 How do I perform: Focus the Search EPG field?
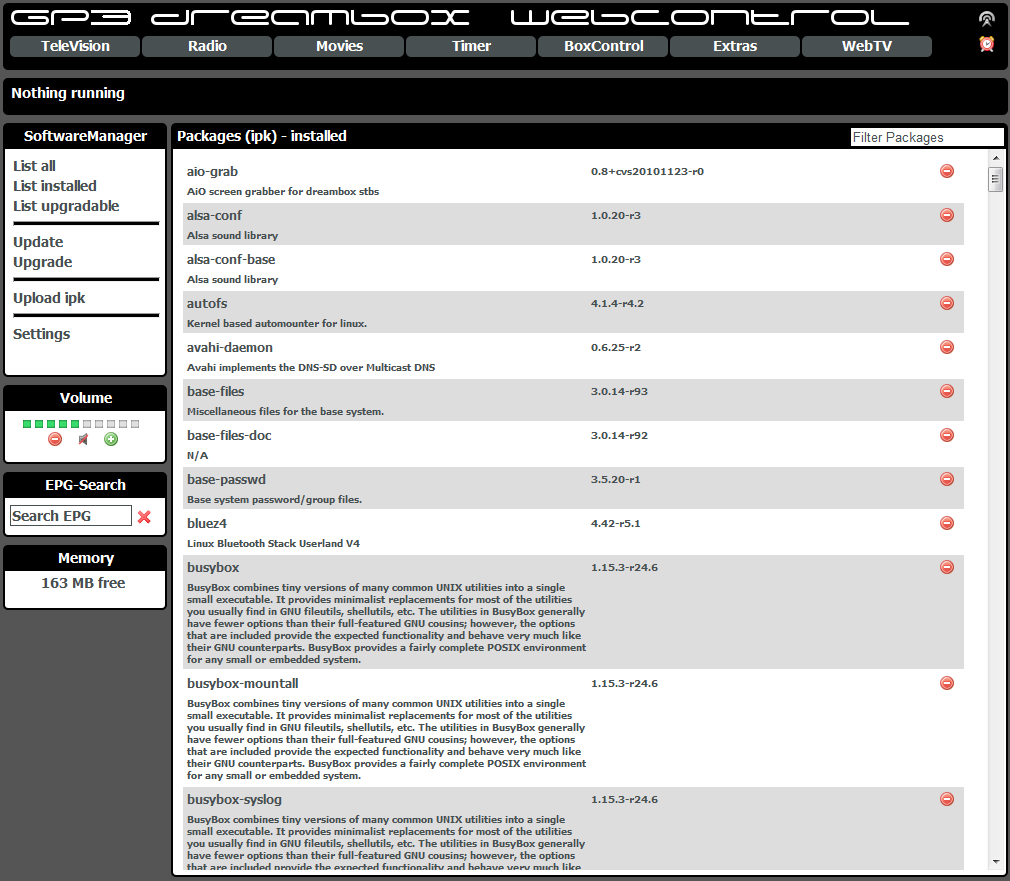coord(71,516)
